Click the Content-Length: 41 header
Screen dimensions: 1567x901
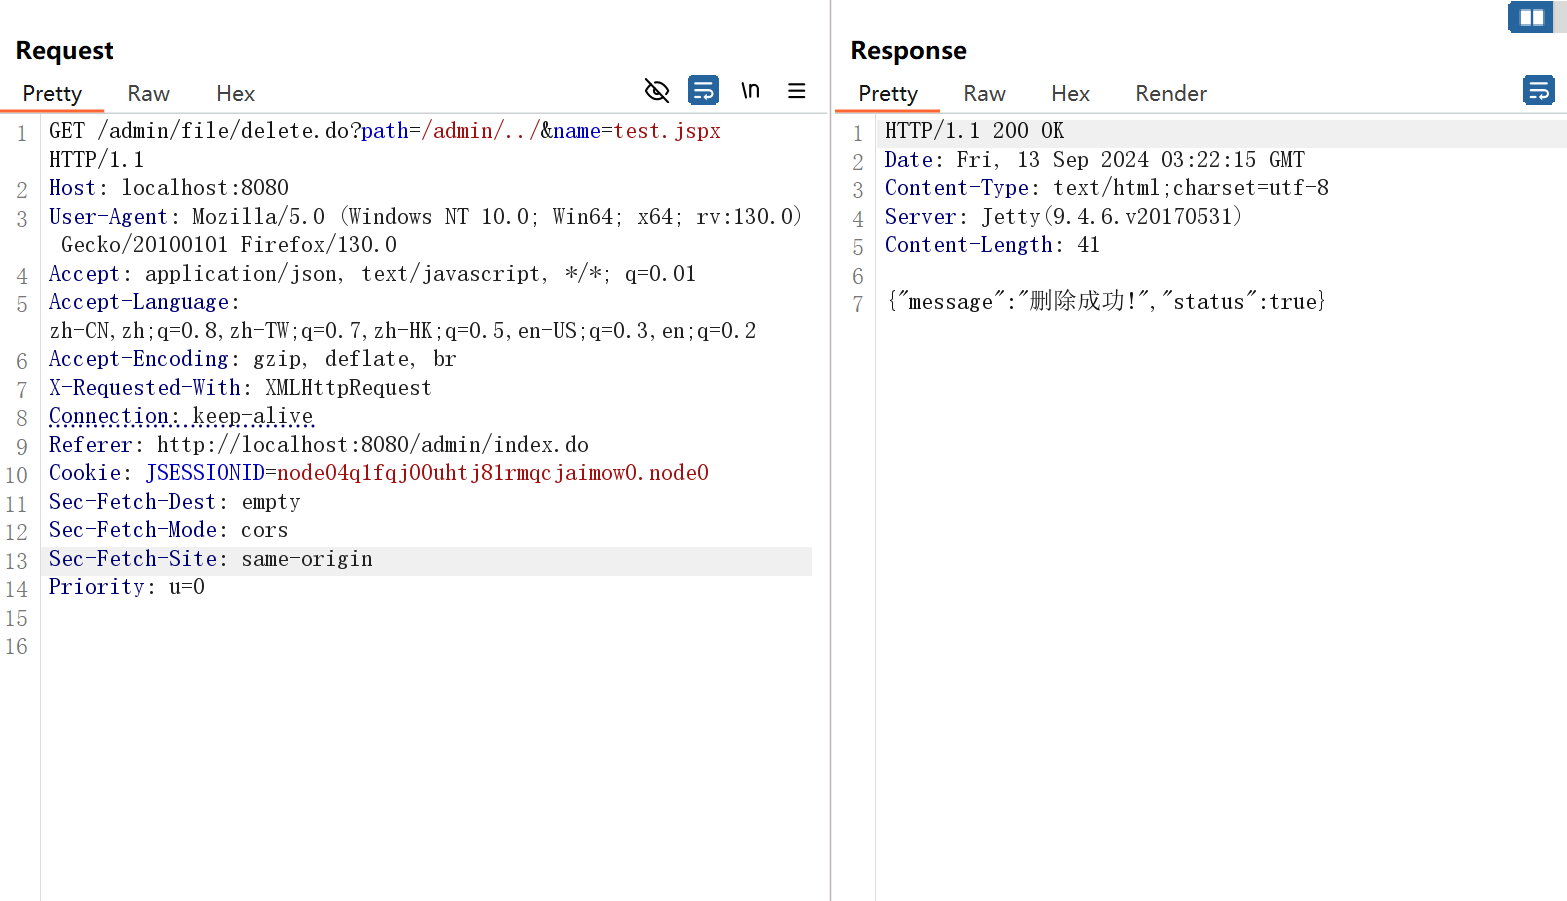[x=992, y=245]
